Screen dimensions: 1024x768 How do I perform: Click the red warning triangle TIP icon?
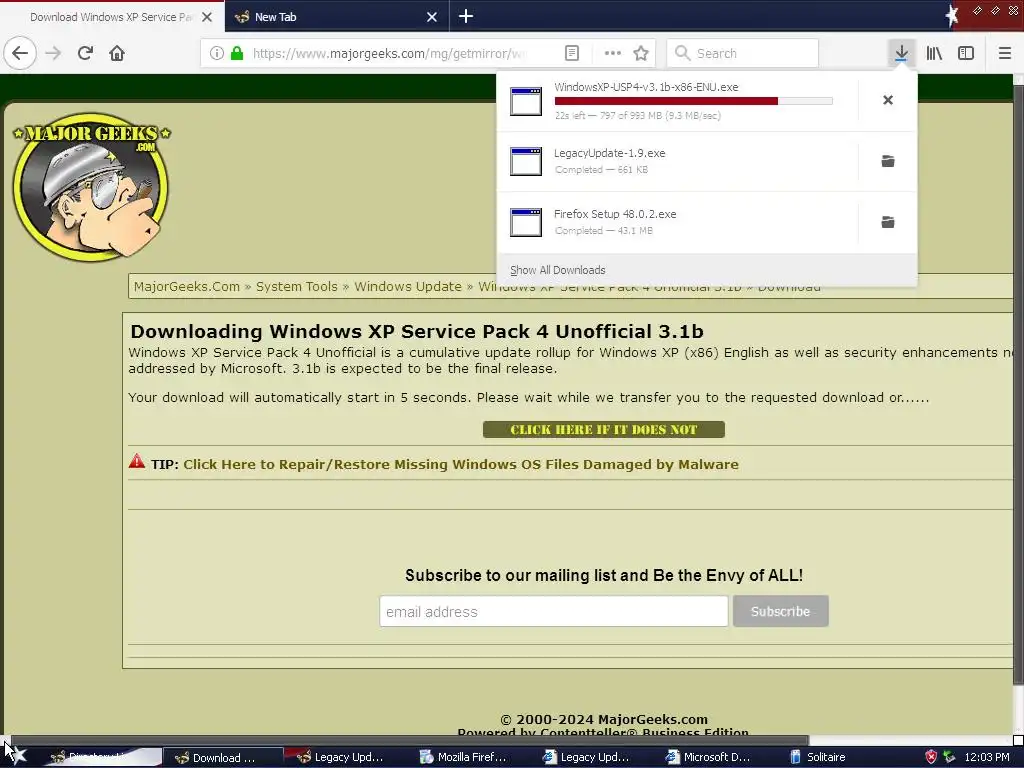click(136, 461)
